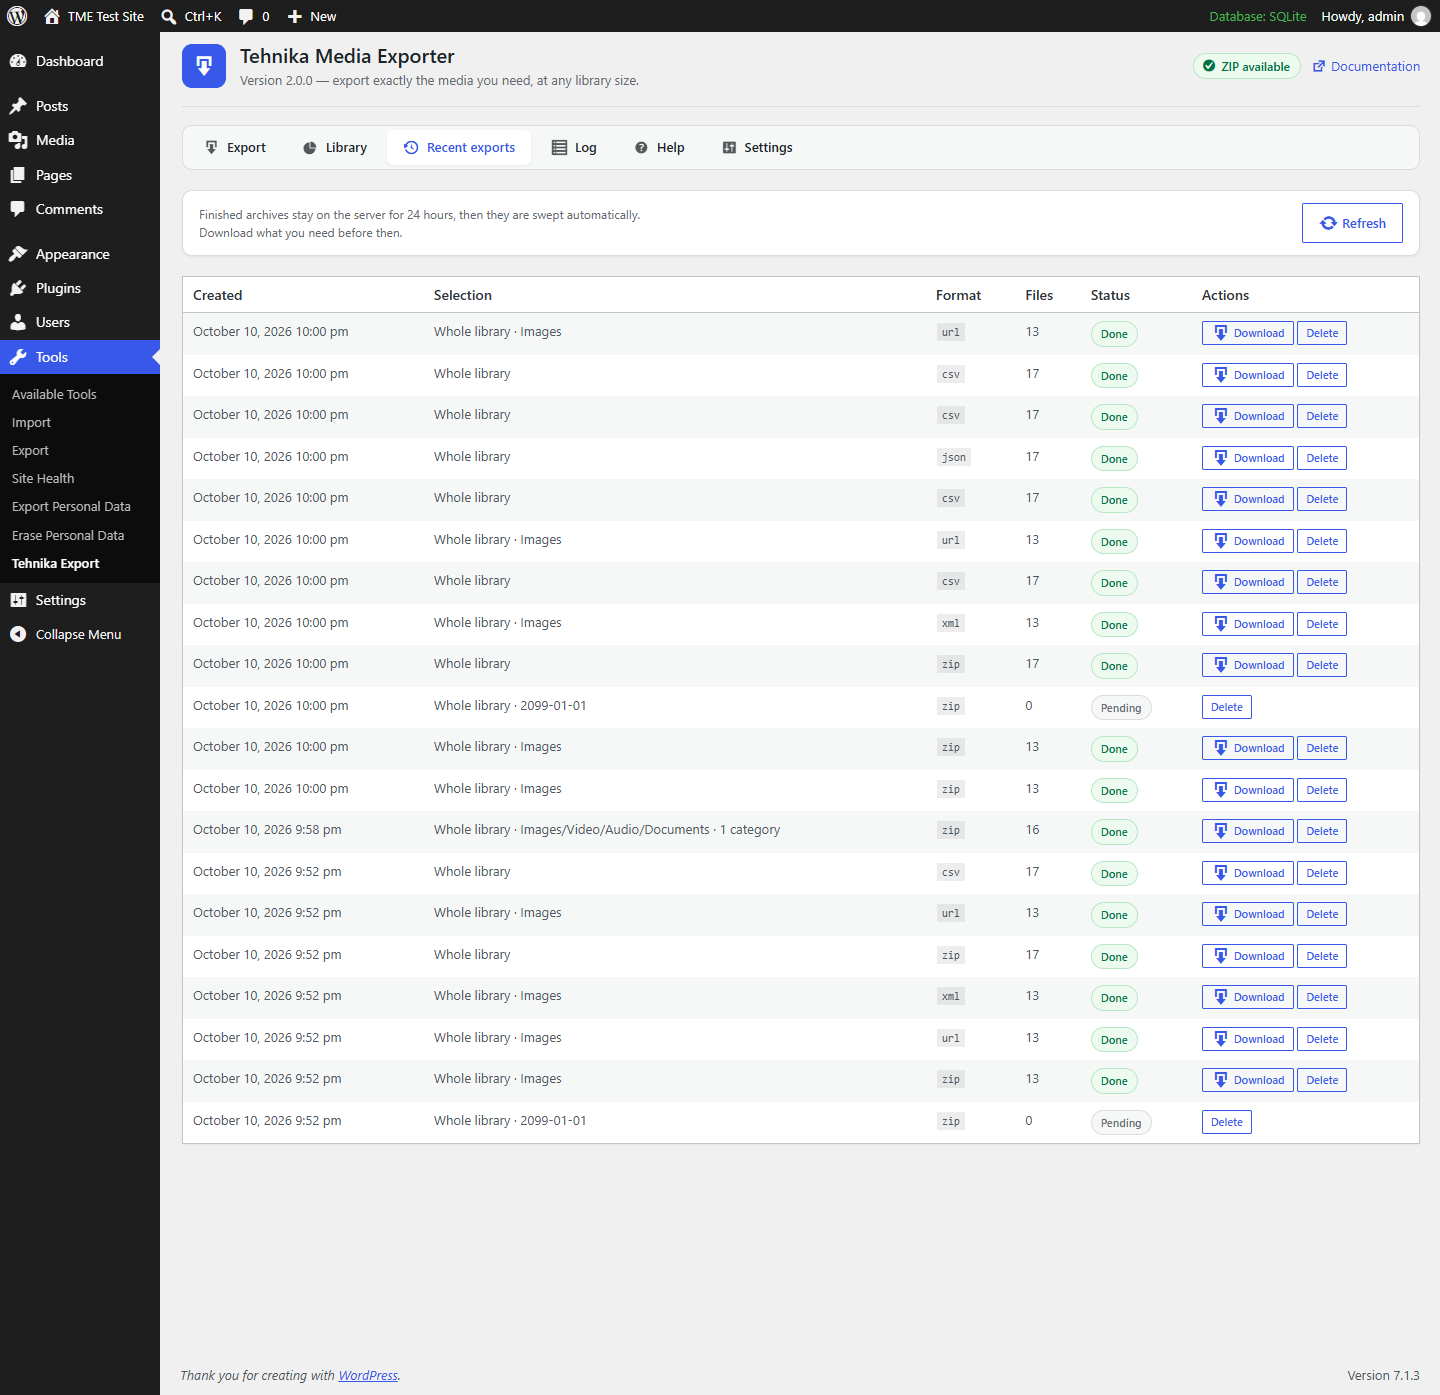This screenshot has height=1395, width=1440.
Task: Open the Ctrl+K search icon
Action: [x=169, y=17]
